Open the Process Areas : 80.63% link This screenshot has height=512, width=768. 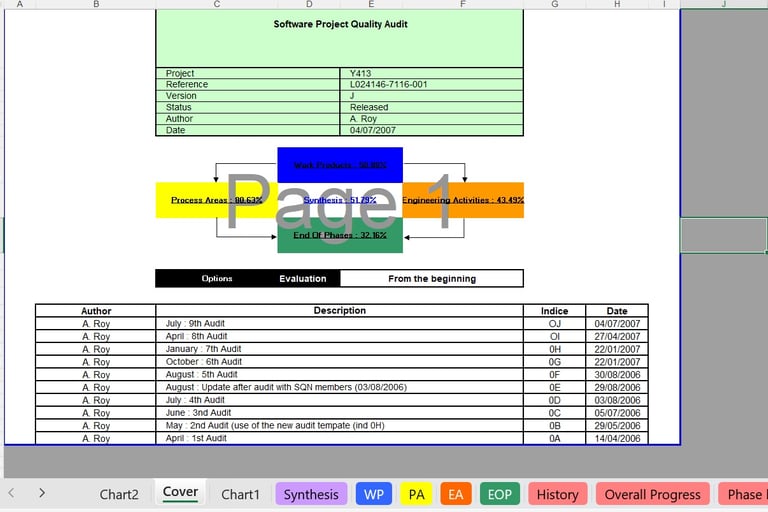coord(216,200)
